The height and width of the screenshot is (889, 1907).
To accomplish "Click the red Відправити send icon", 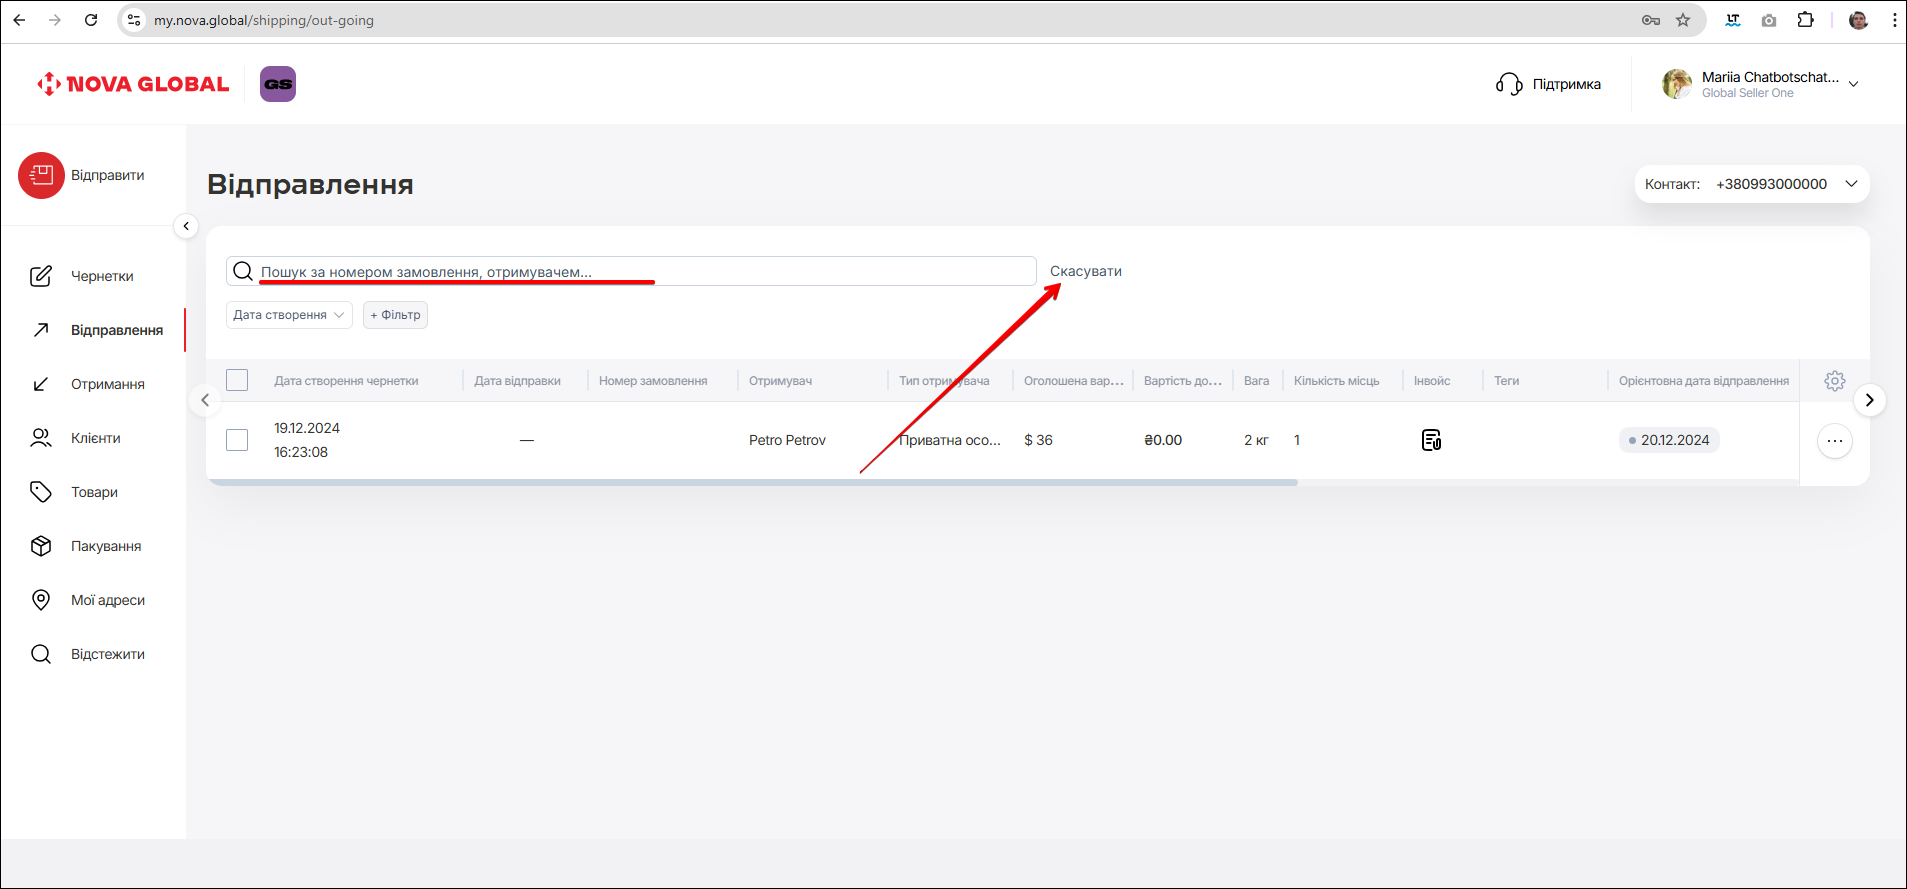I will click(41, 176).
